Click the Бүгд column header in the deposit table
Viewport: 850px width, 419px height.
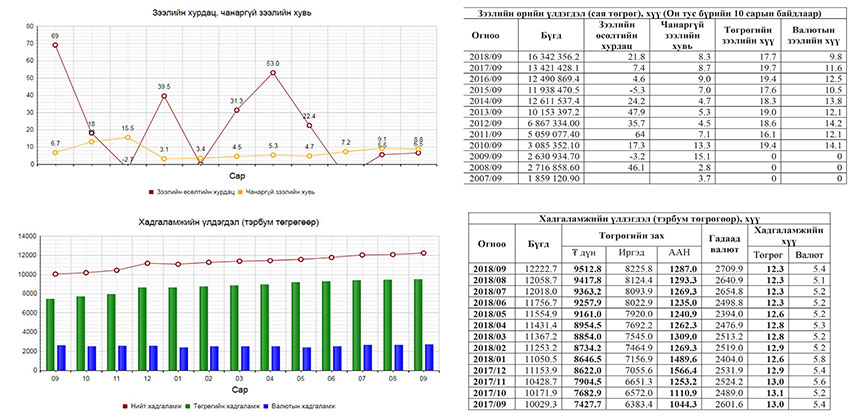538,244
